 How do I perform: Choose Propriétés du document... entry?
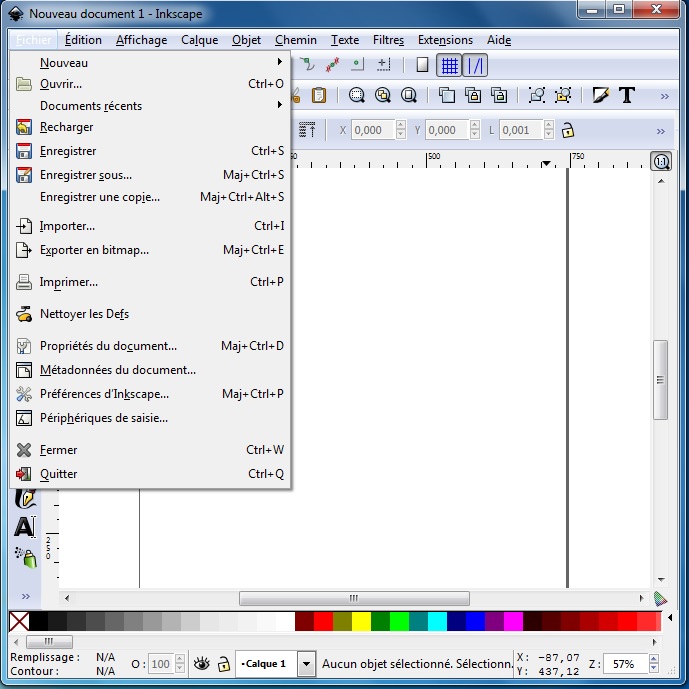click(x=150, y=346)
